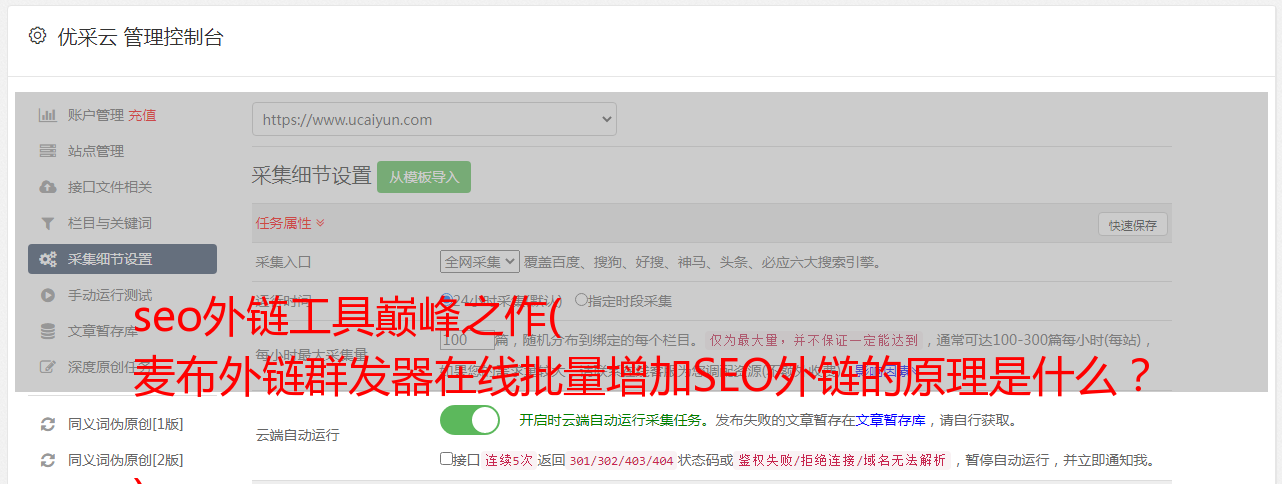The image size is (1282, 484).
Task: Click the hourly max collection input 100
Action: [467, 340]
